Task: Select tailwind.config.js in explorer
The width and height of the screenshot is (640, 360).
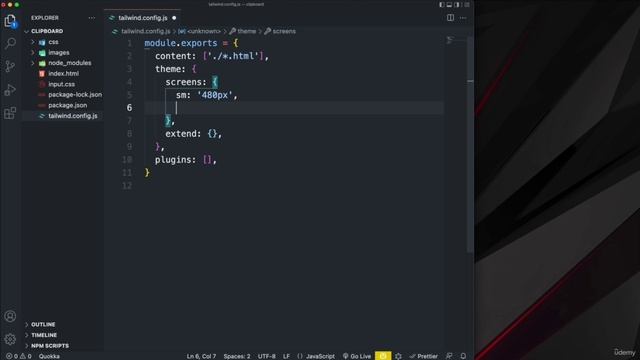Action: [73, 116]
